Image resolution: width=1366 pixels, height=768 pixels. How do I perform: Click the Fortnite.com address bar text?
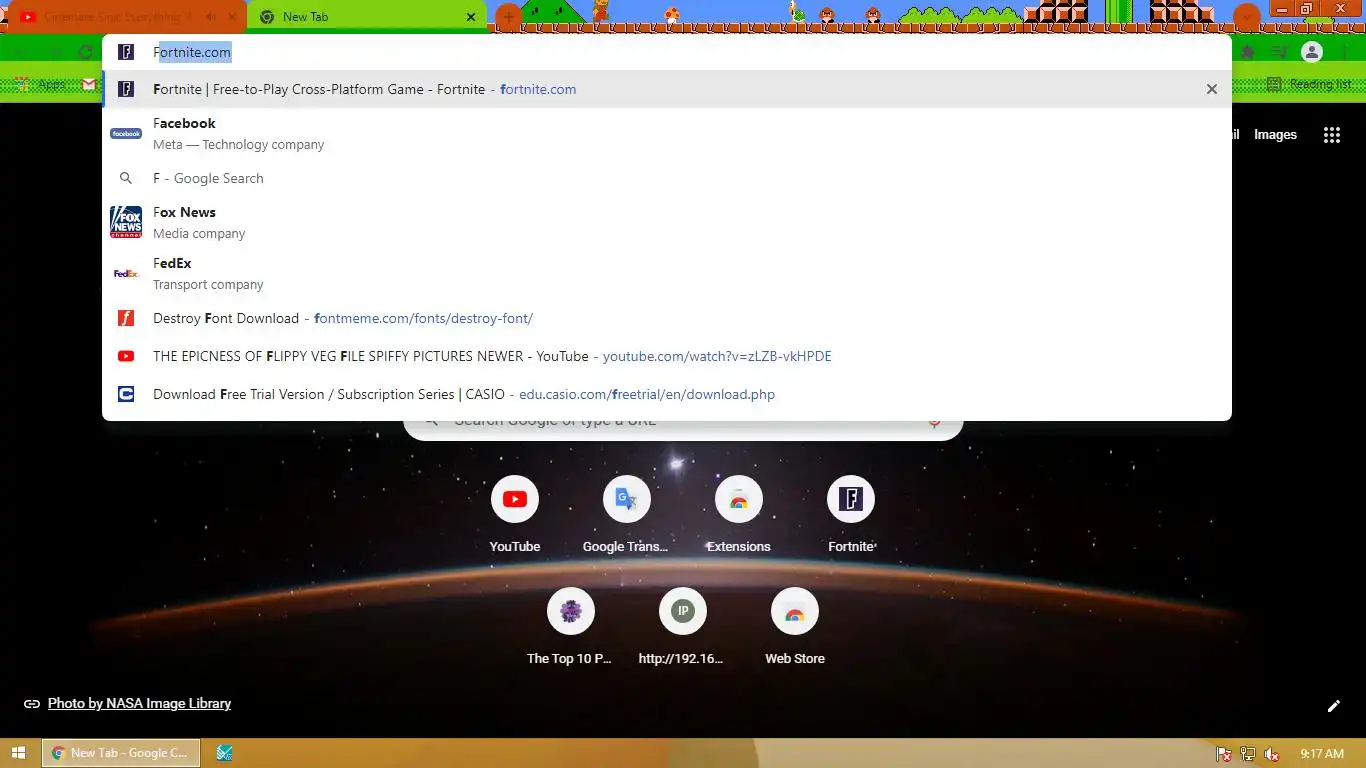pos(192,52)
